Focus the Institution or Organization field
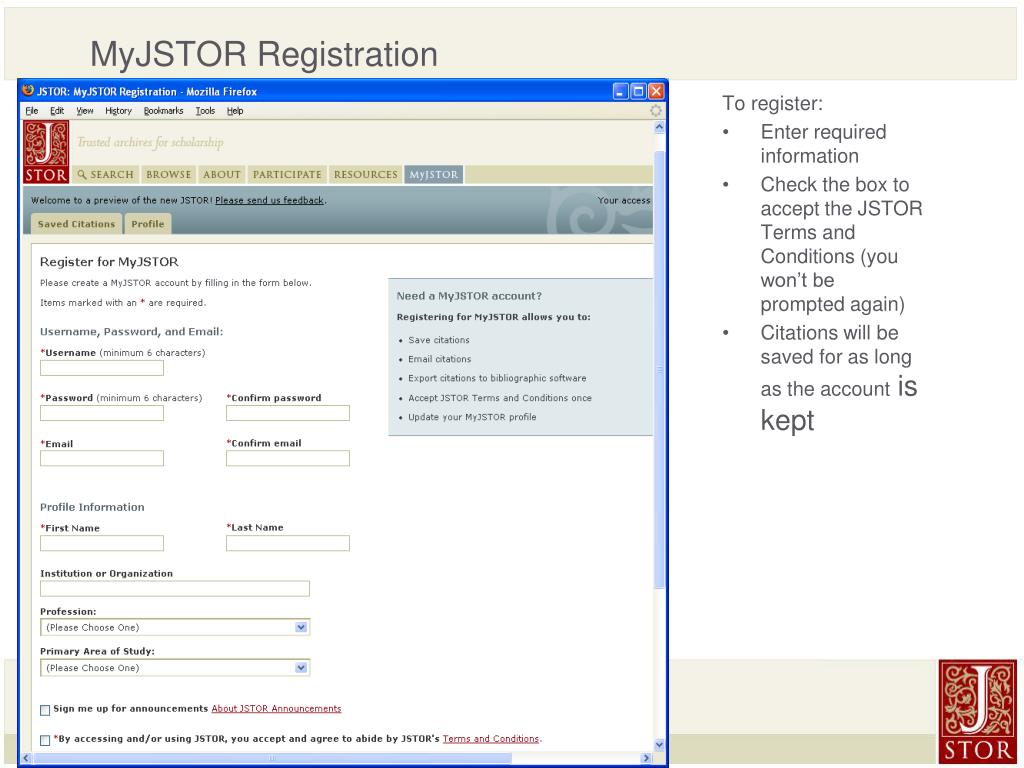This screenshot has width=1024, height=768. (x=175, y=589)
